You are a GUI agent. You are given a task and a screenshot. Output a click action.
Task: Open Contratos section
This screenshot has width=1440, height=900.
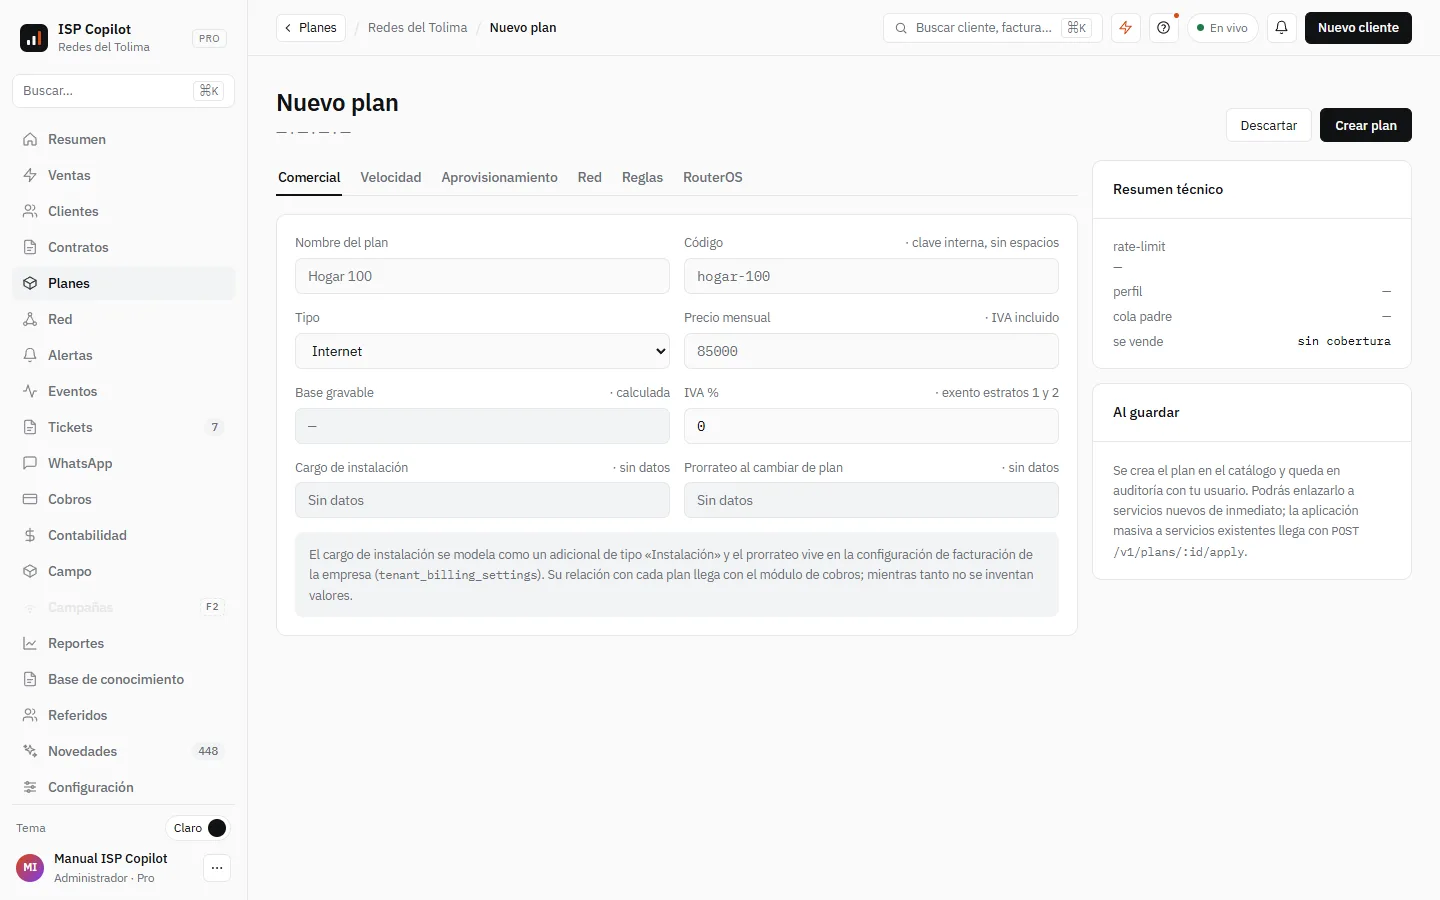[123, 247]
